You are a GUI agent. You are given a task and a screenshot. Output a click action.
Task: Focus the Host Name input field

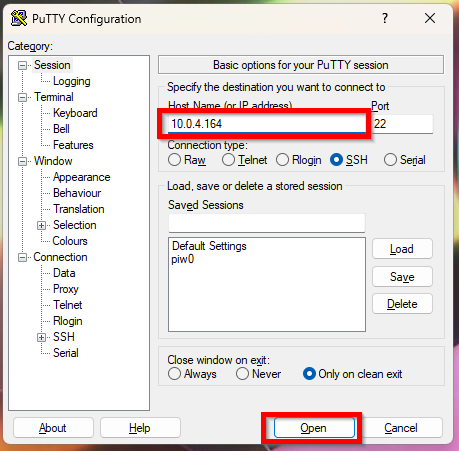267,124
